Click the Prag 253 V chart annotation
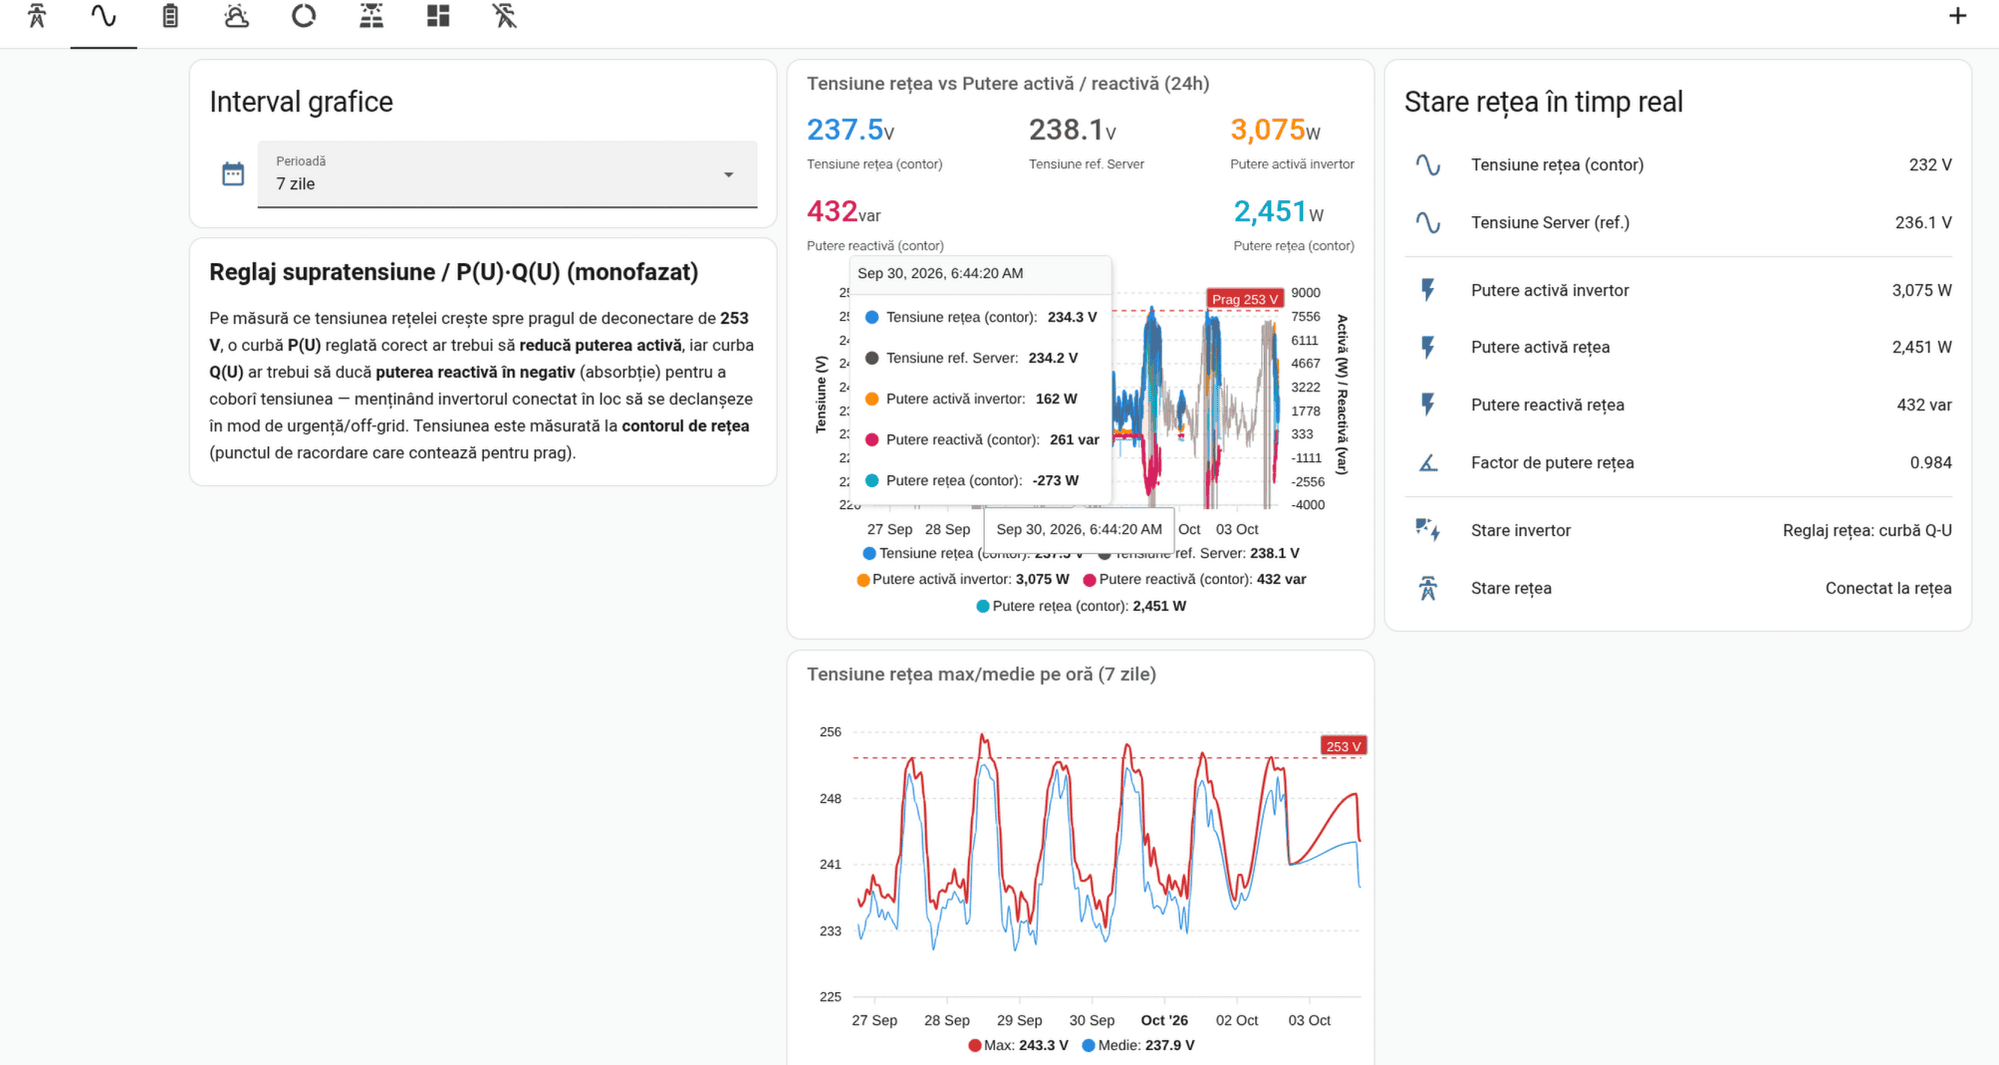Screen dimensions: 1999x1065 (x=1244, y=299)
